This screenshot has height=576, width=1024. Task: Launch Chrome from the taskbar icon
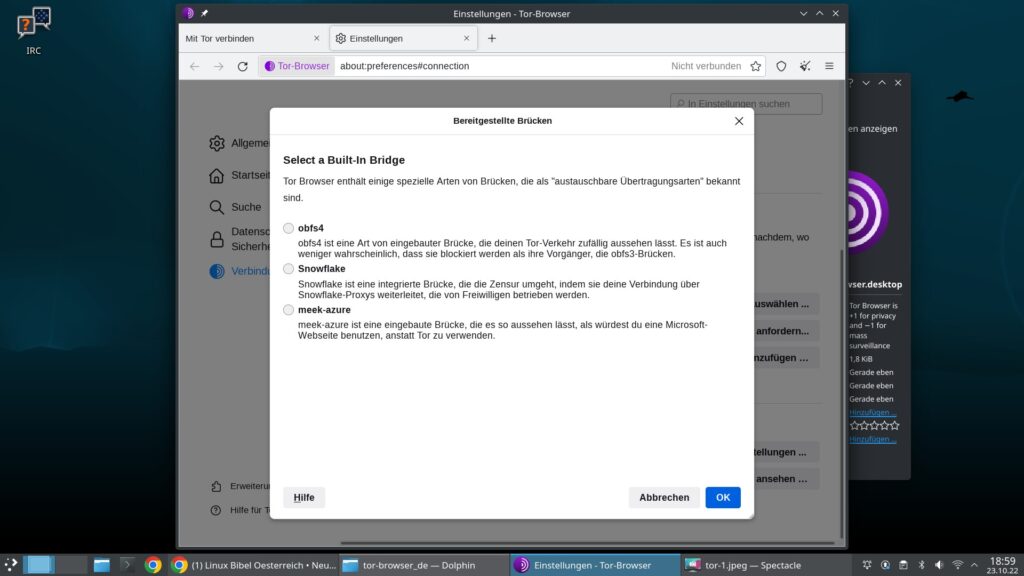pos(153,565)
